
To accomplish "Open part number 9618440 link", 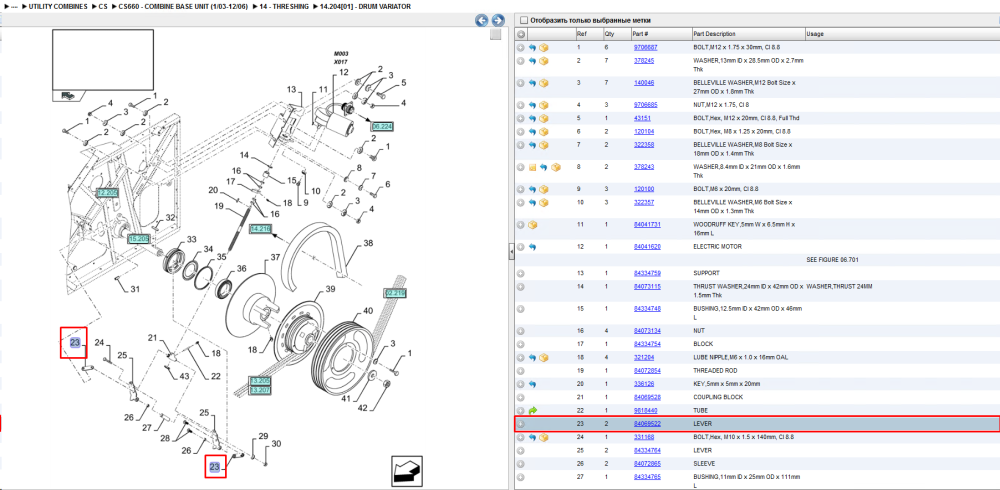I will [645, 410].
